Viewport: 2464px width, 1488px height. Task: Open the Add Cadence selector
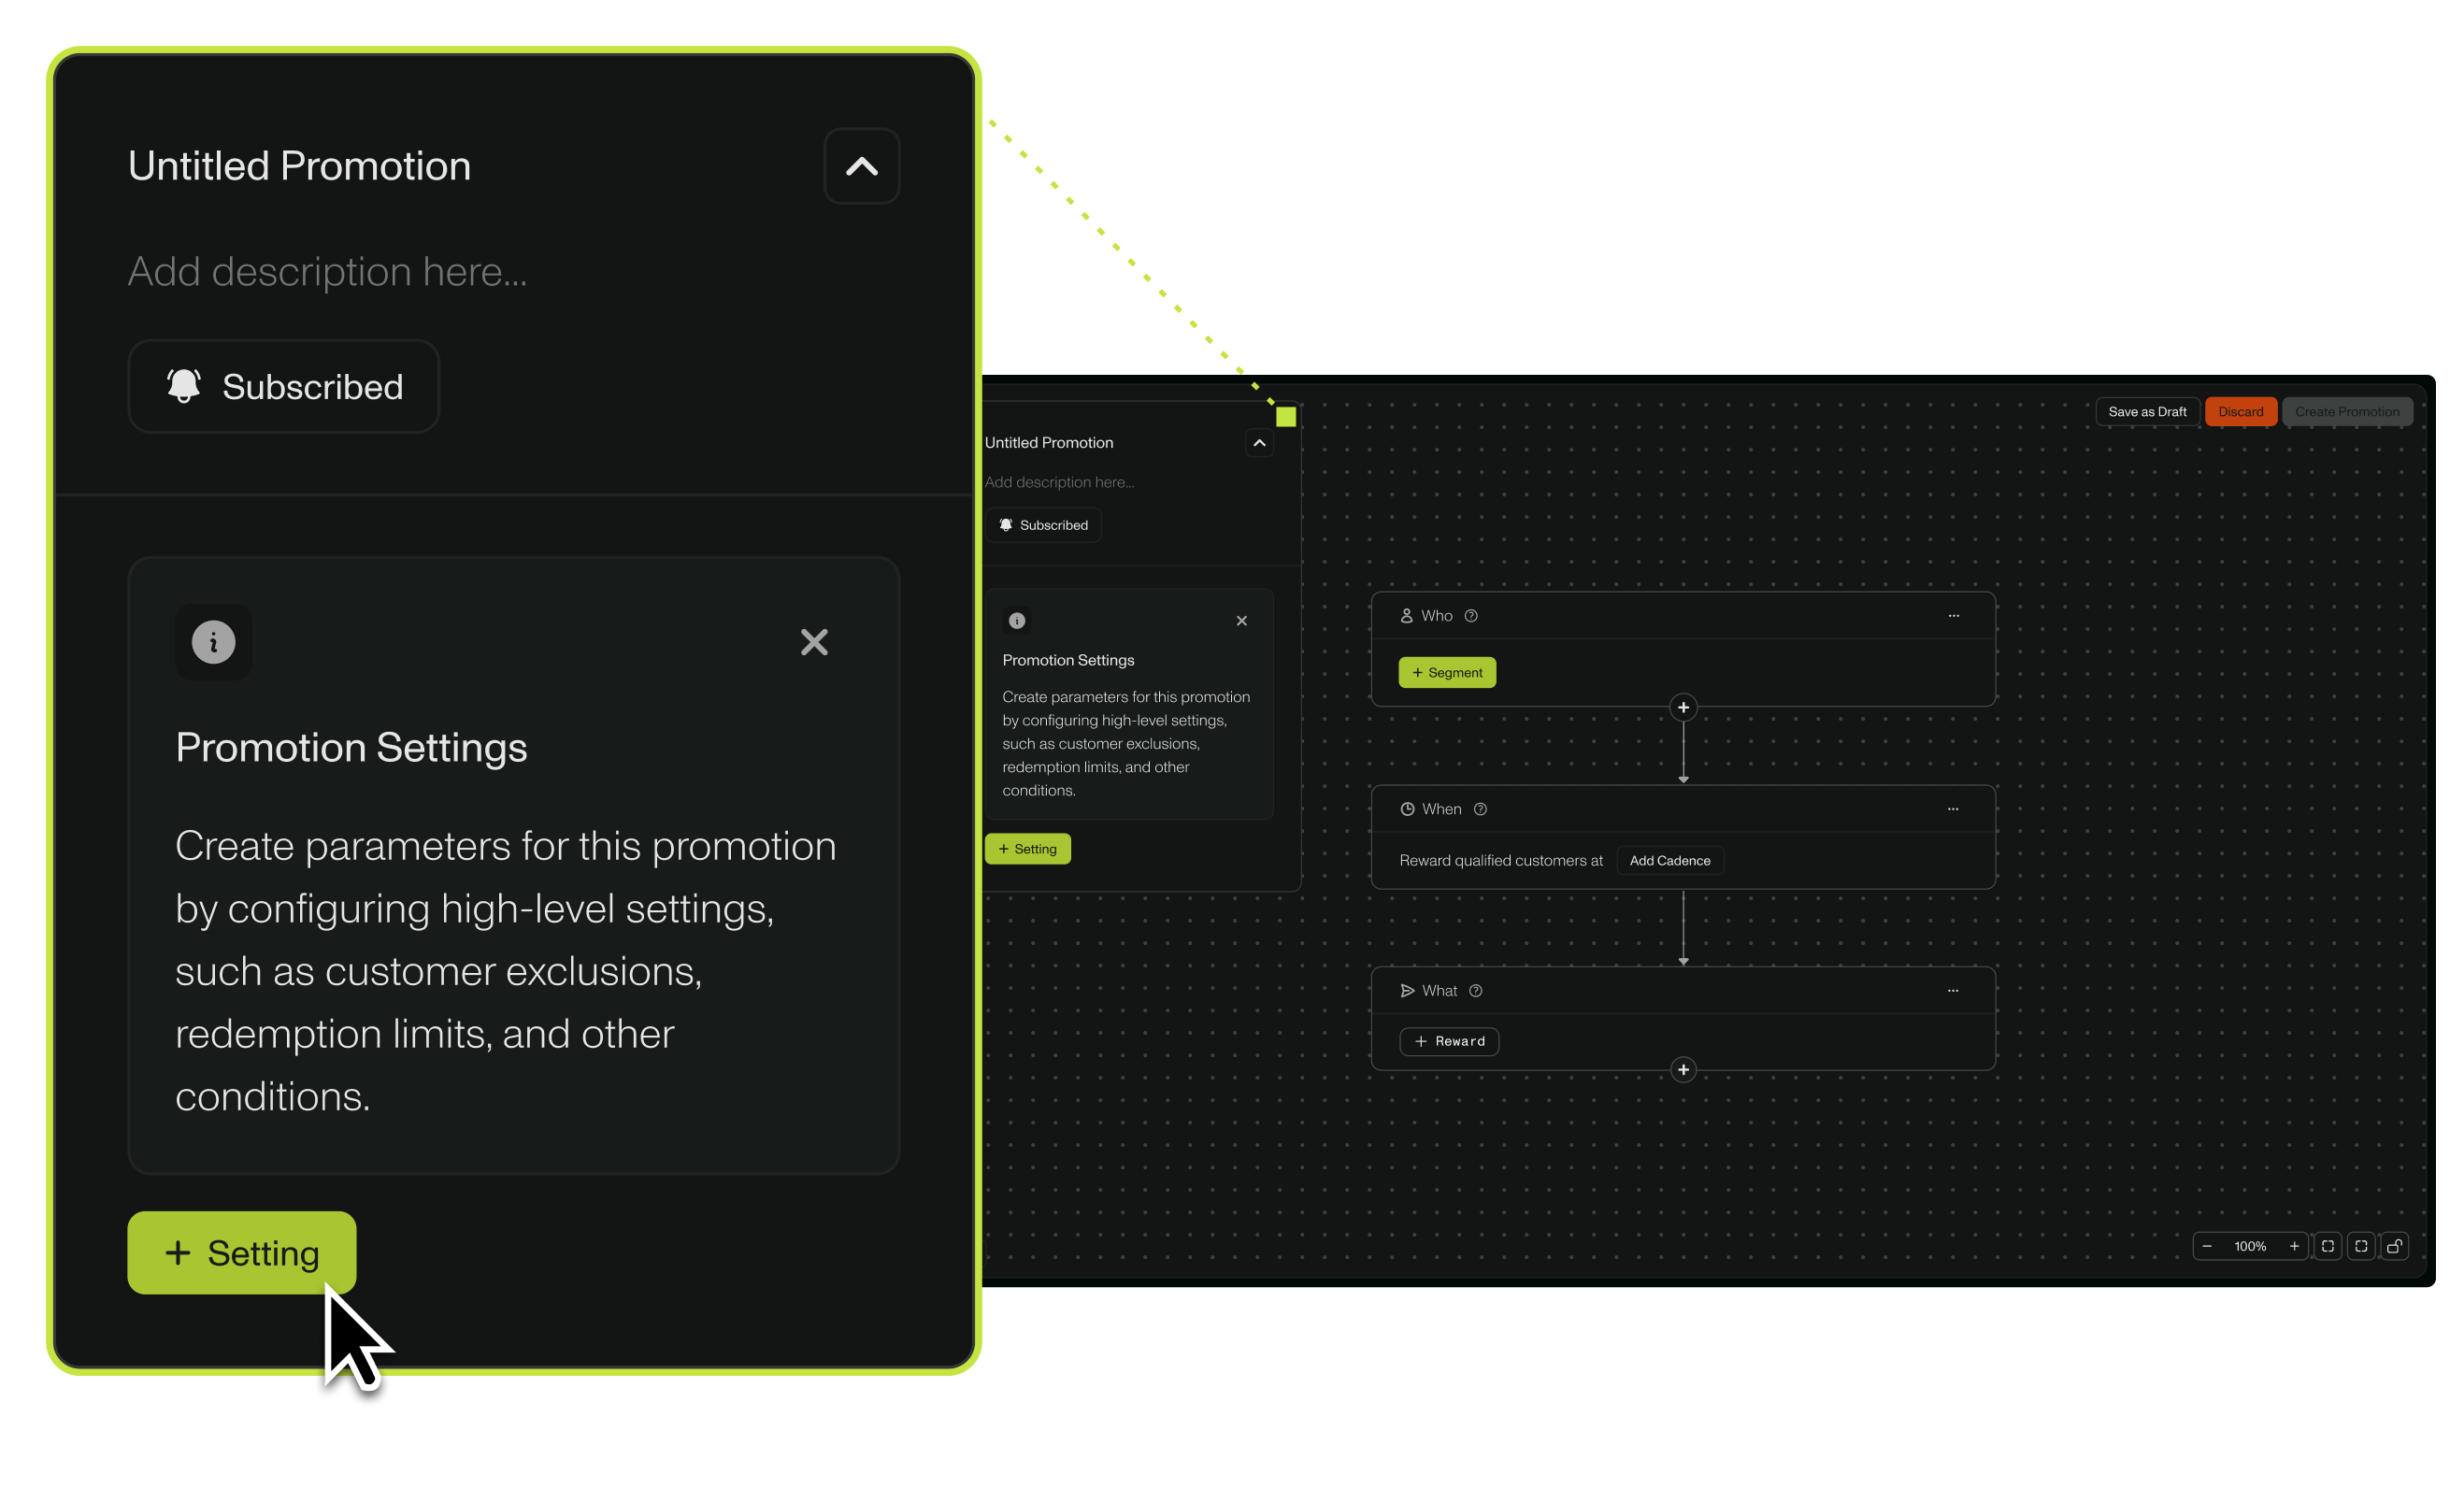click(x=1669, y=861)
